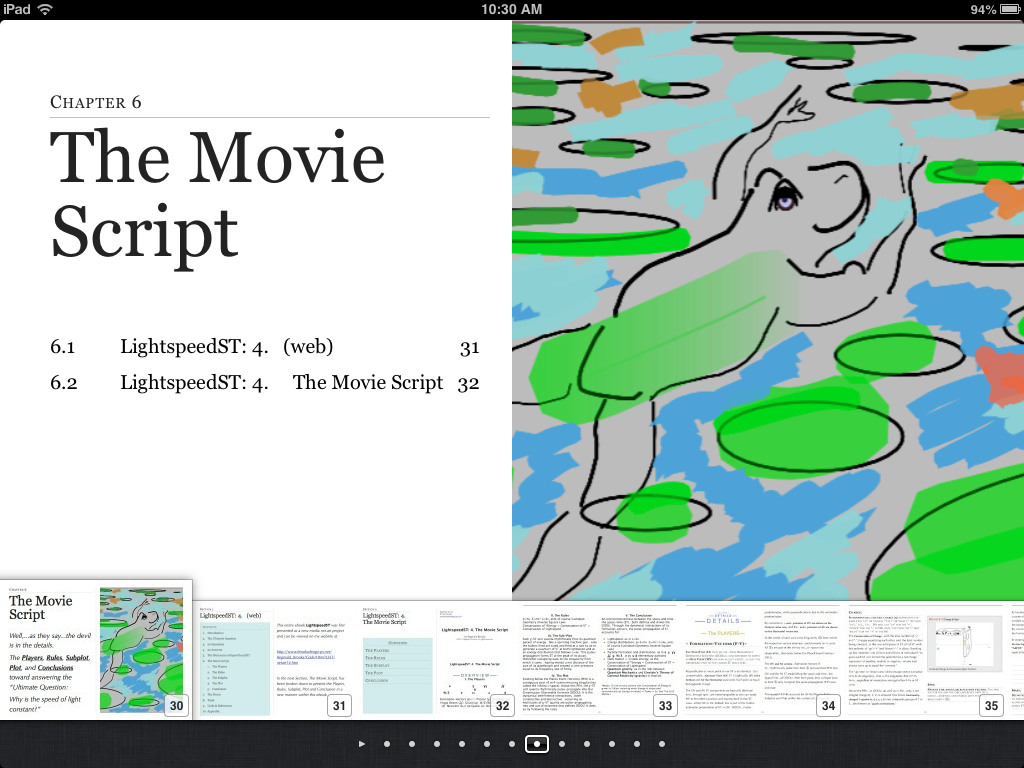This screenshot has width=1024, height=768.
Task: Click the first navigation dot
Action: (x=387, y=744)
